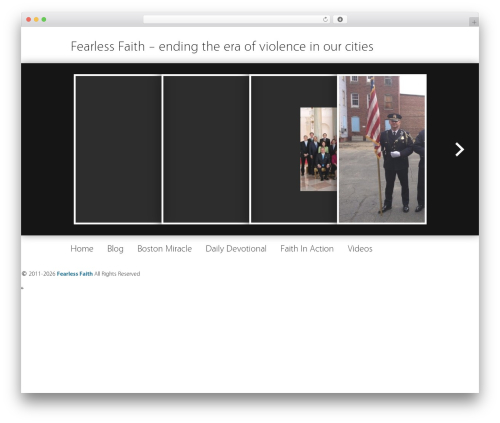Open the police officer with flag photo
Screen dimensions: 500x423
tap(382, 149)
